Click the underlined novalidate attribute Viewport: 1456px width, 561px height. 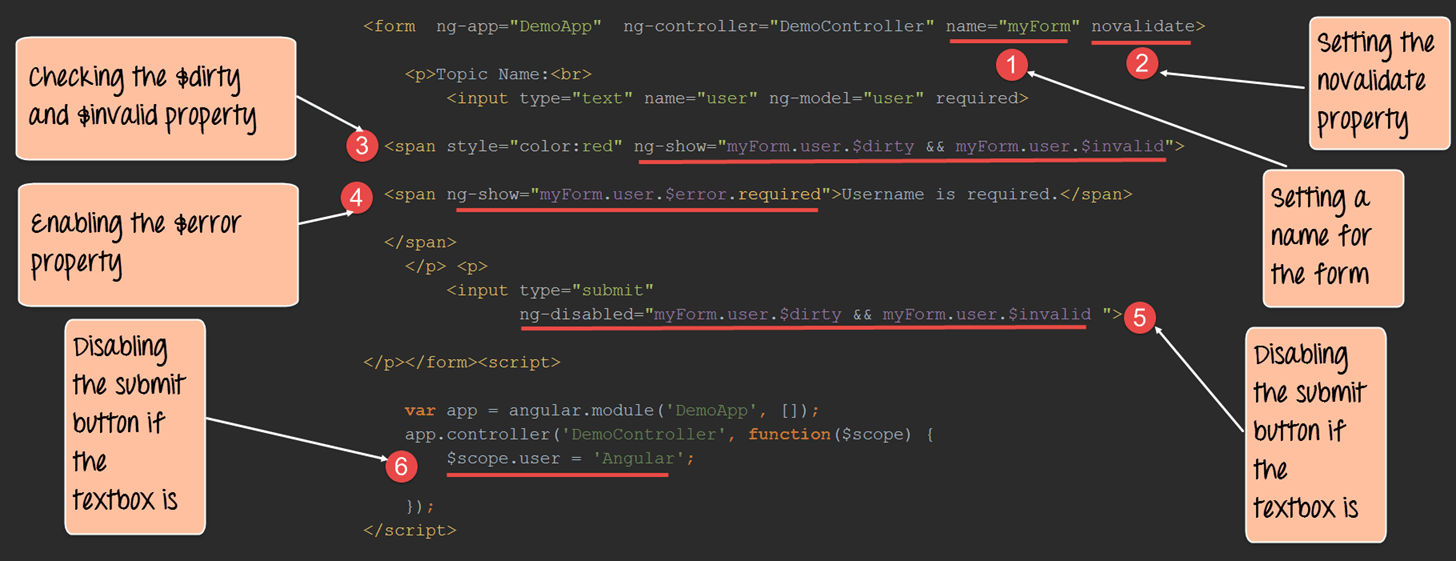(1141, 27)
